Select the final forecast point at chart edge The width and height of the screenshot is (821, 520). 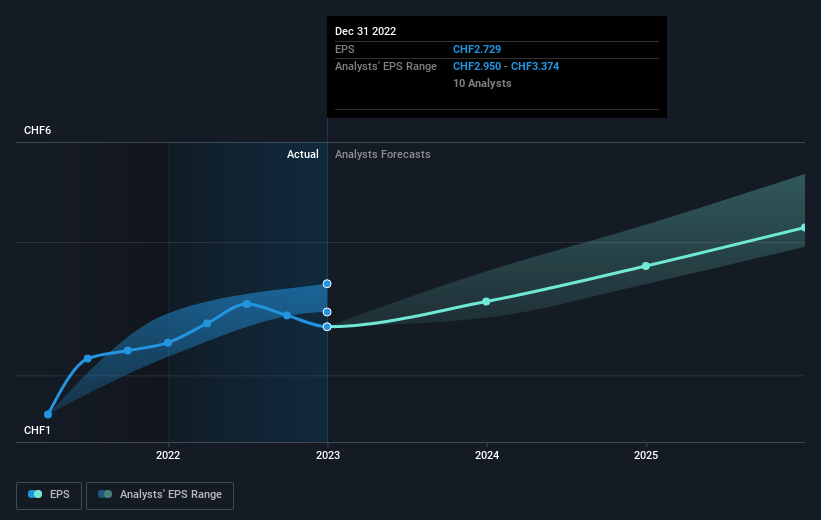804,228
